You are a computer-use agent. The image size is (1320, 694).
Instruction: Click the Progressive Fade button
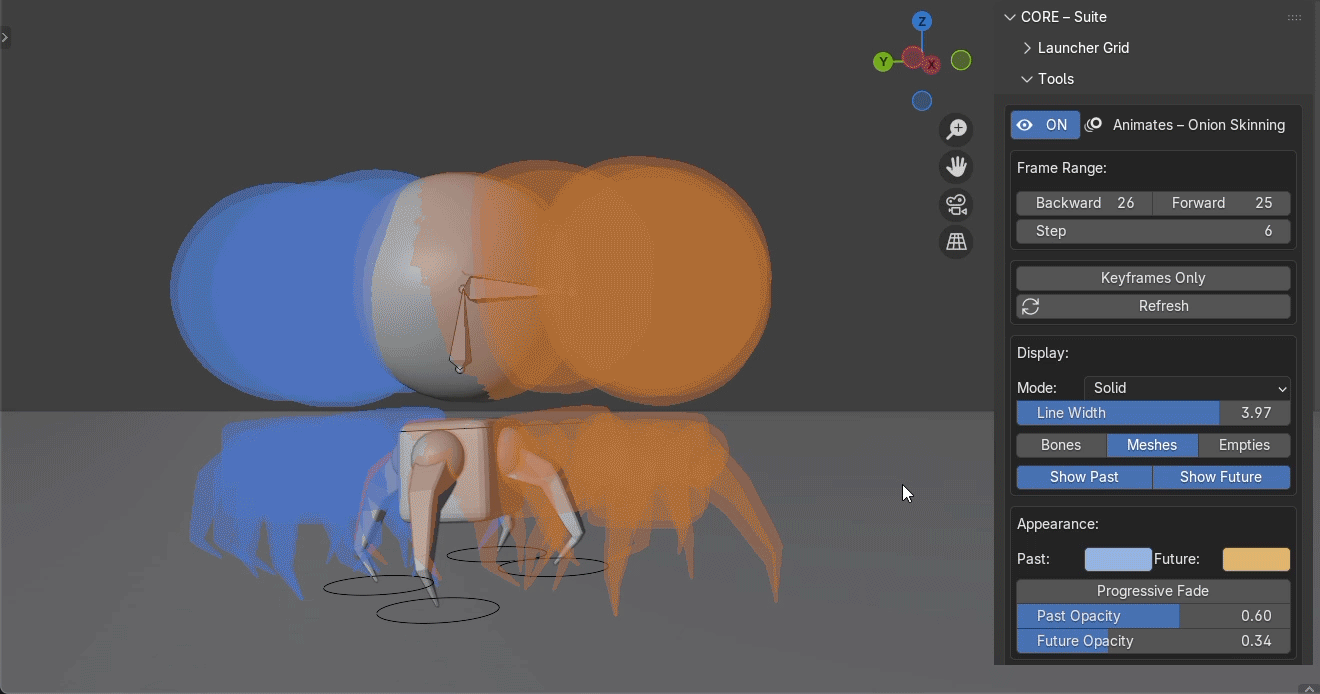1153,591
